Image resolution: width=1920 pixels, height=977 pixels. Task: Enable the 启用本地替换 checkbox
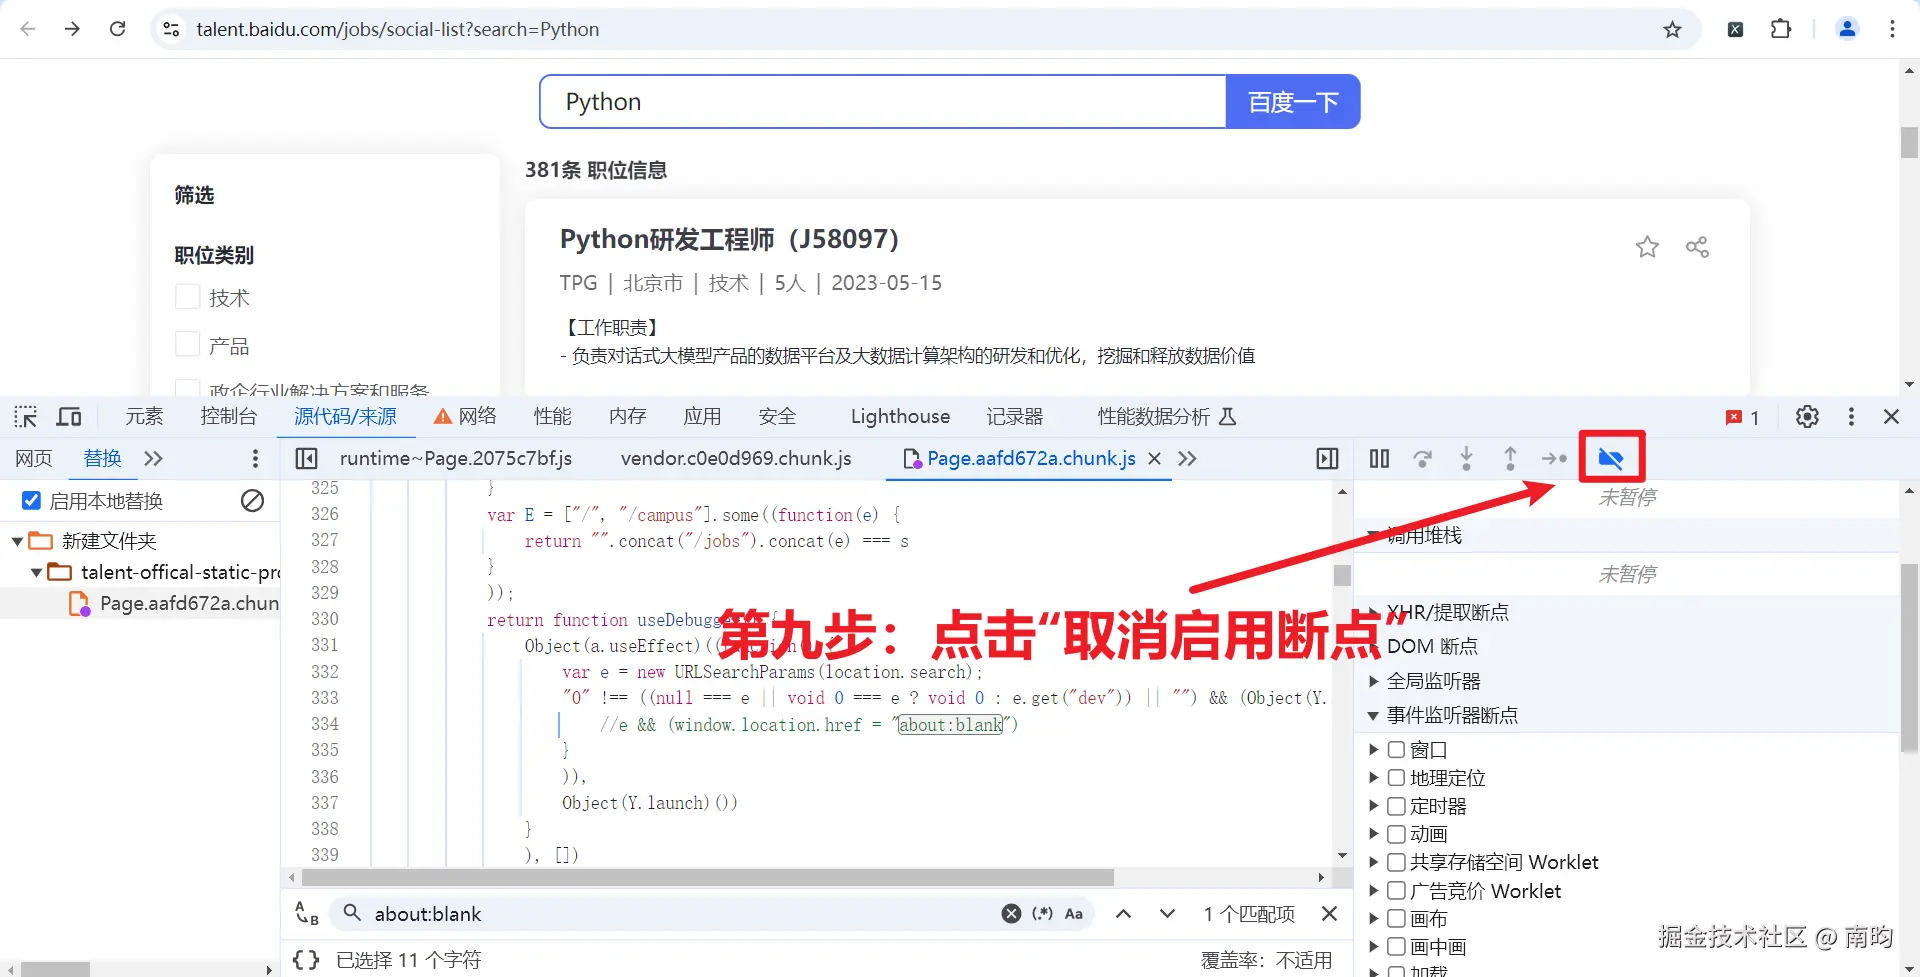(31, 500)
